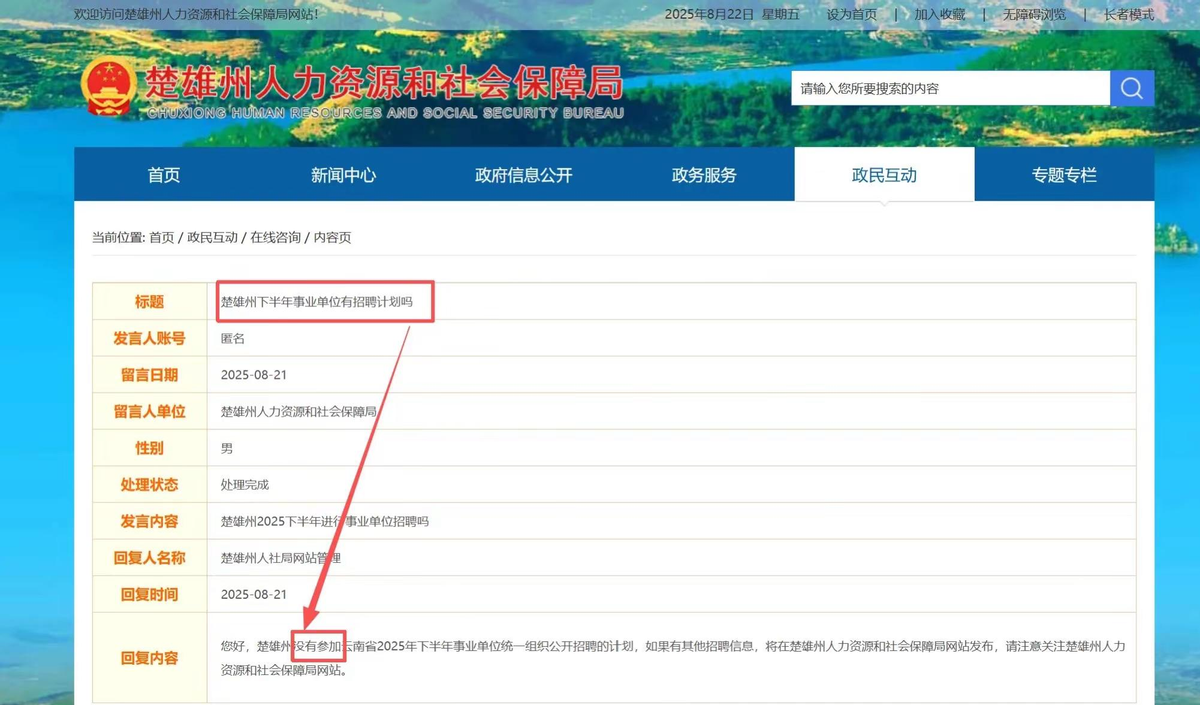This screenshot has height=705, width=1200.
Task: Click the welcome text 欢迎访问楚雄州人力资源和社会保障局网站
Action: pyautogui.click(x=197, y=15)
